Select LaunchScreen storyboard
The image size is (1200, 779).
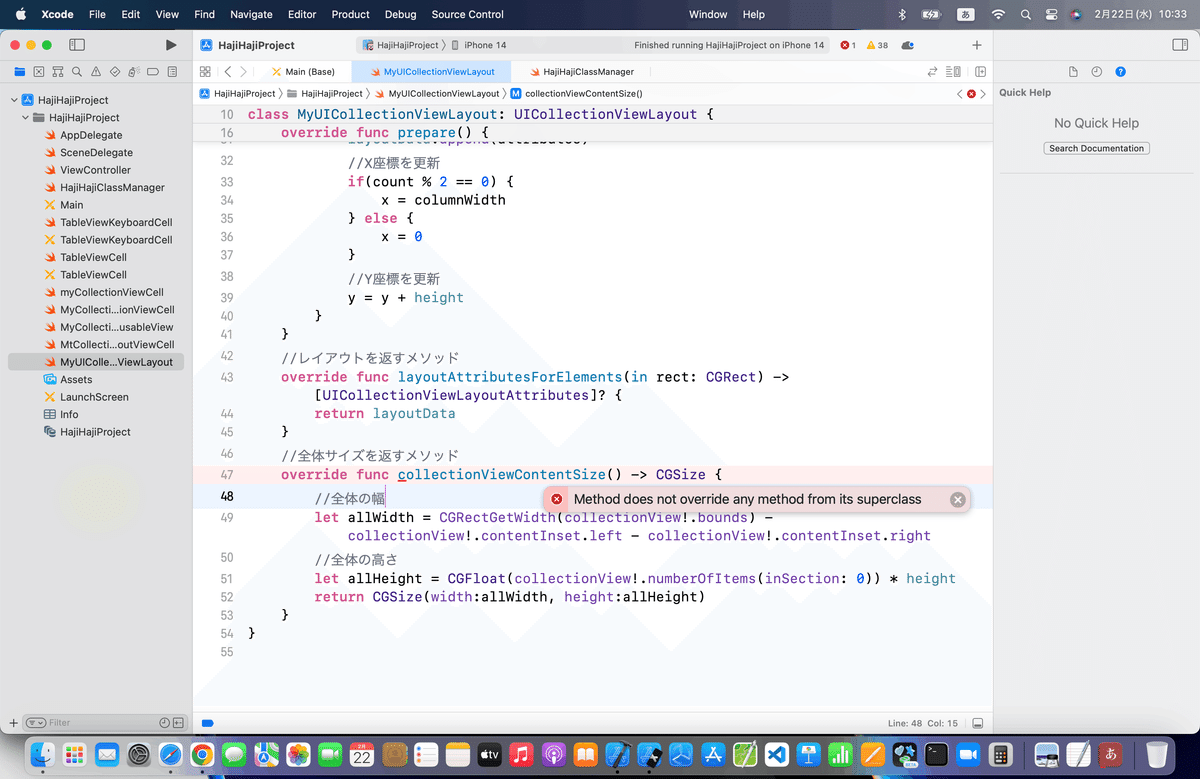[94, 397]
